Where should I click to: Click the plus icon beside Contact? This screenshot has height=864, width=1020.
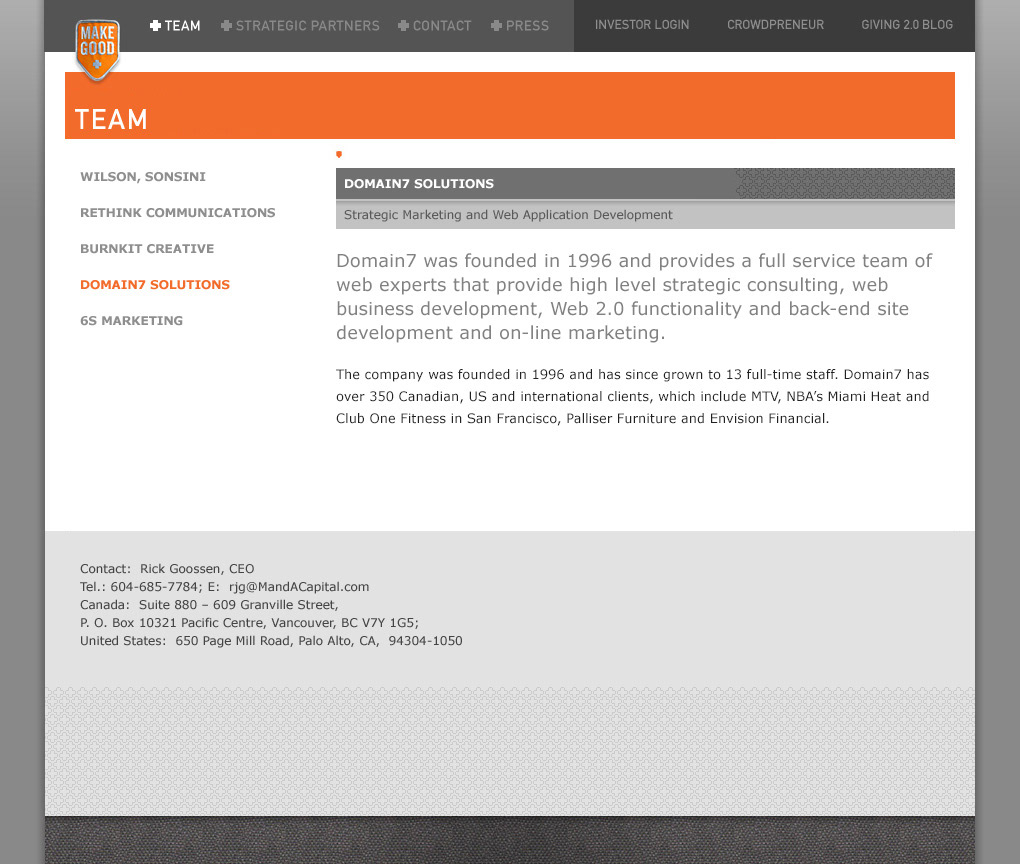coord(403,26)
